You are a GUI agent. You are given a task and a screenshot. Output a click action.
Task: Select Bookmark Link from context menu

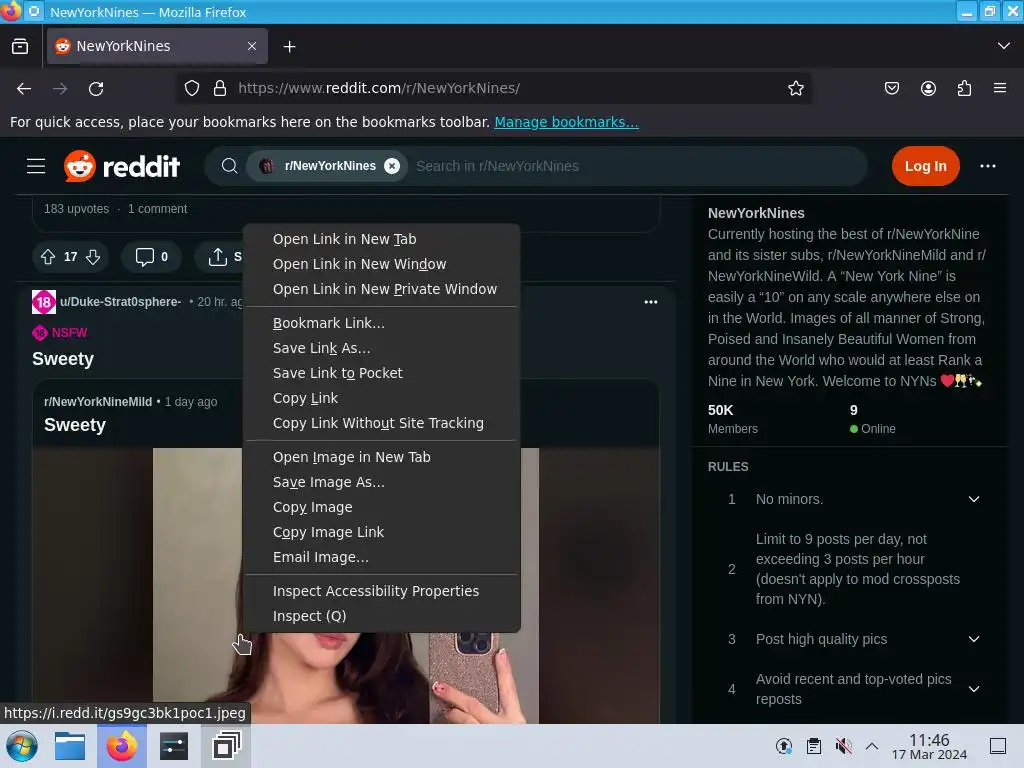[381, 323]
